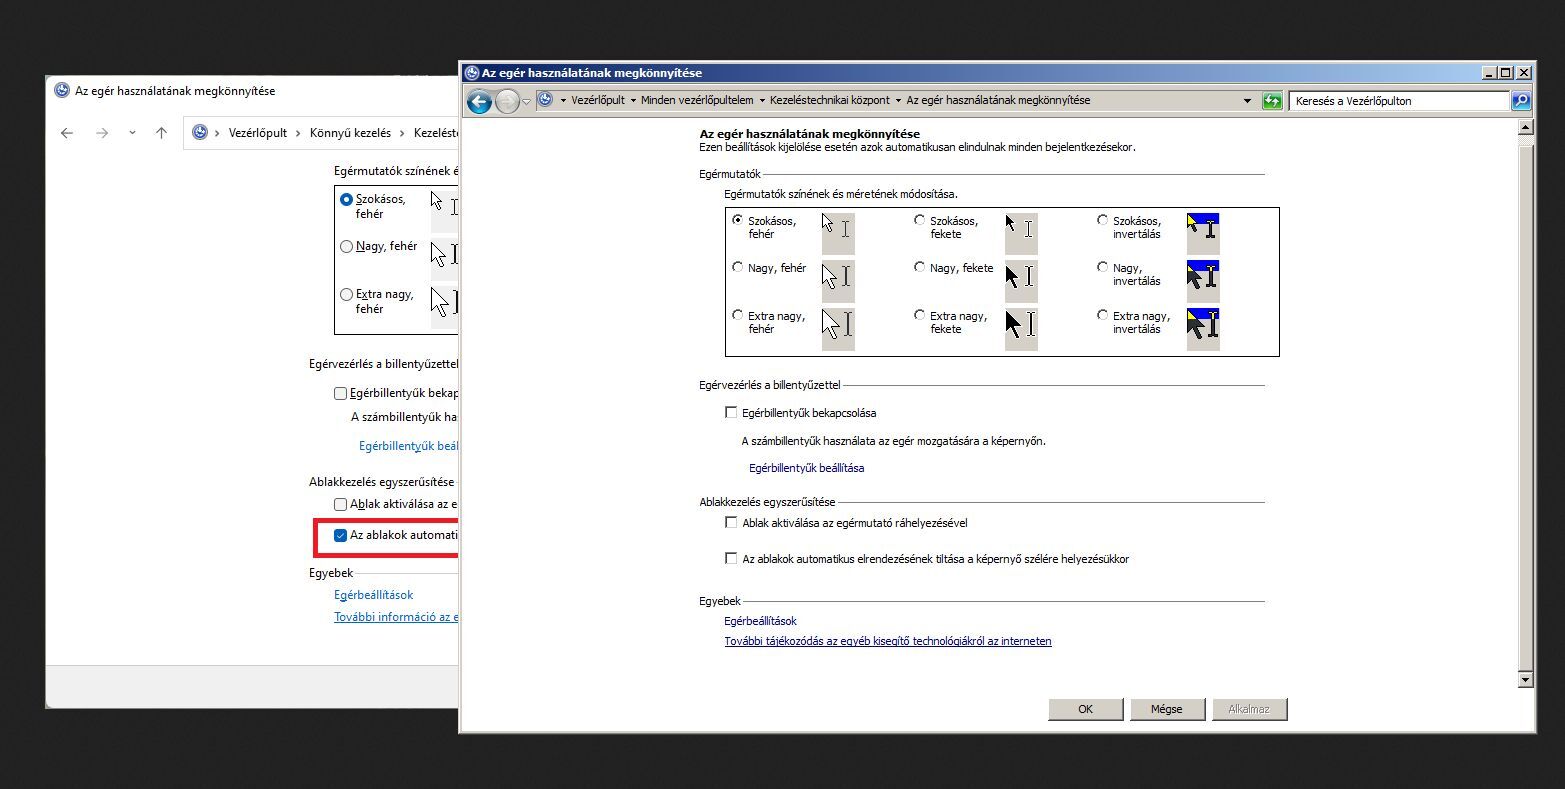This screenshot has width=1565, height=789.
Task: Select 'Nagy, invertálás' pointer radio
Action: click(x=1103, y=267)
